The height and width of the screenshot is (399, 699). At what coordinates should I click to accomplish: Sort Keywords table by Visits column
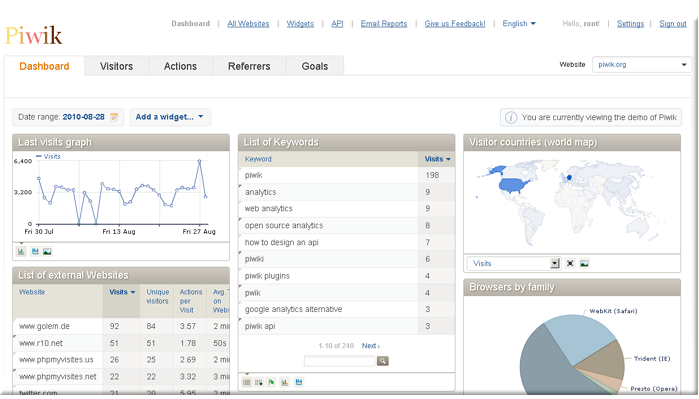tap(437, 159)
